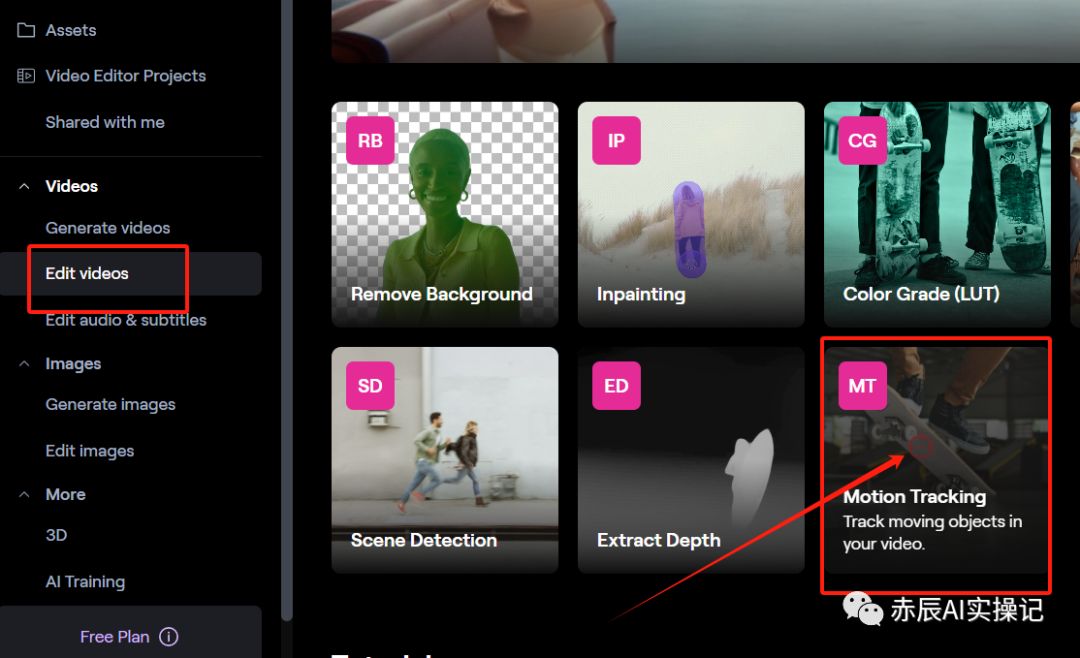Click the MT badge on Motion Tracking

coord(862,386)
